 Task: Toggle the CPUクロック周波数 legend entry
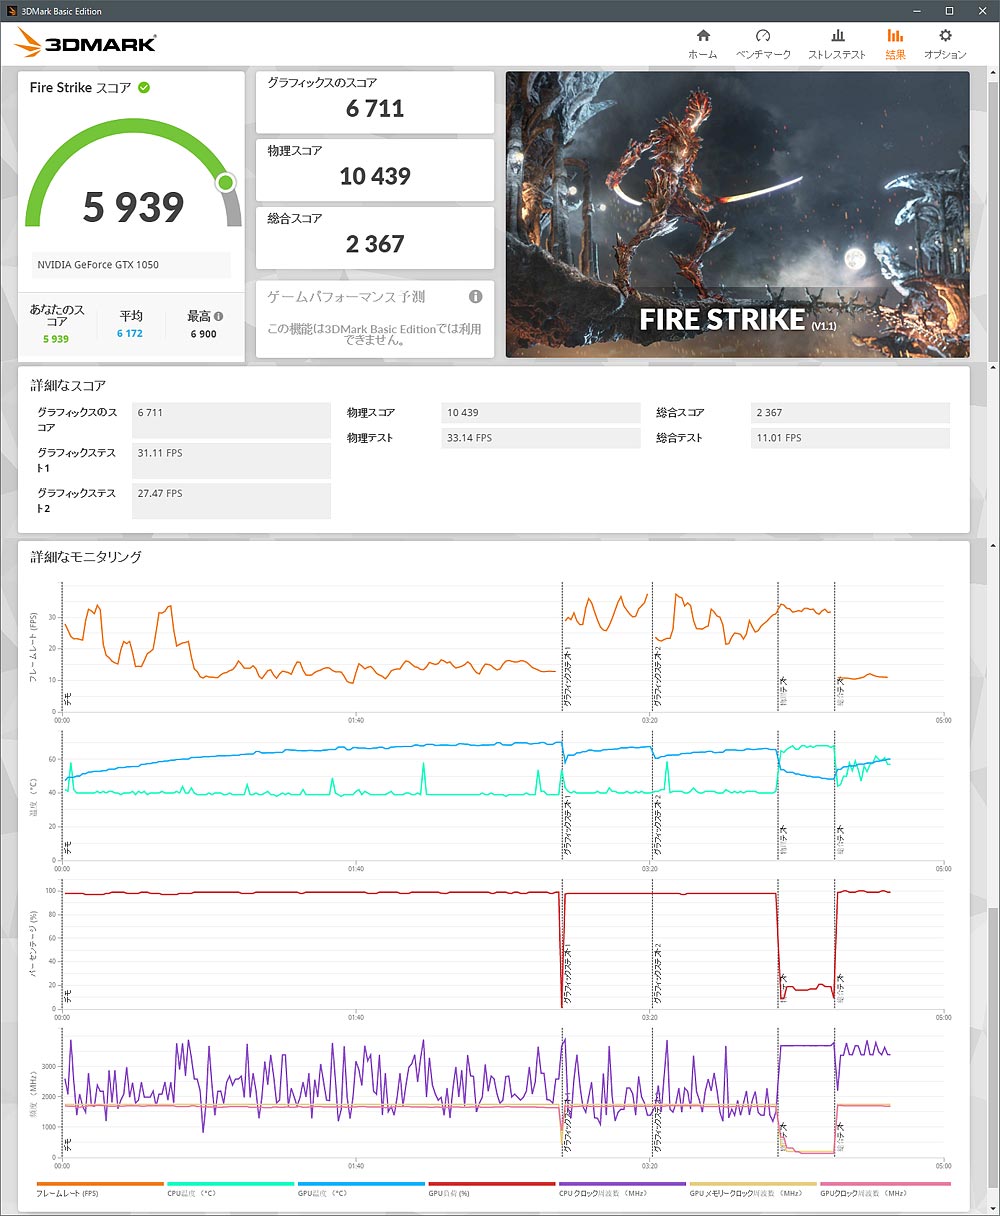[622, 1189]
